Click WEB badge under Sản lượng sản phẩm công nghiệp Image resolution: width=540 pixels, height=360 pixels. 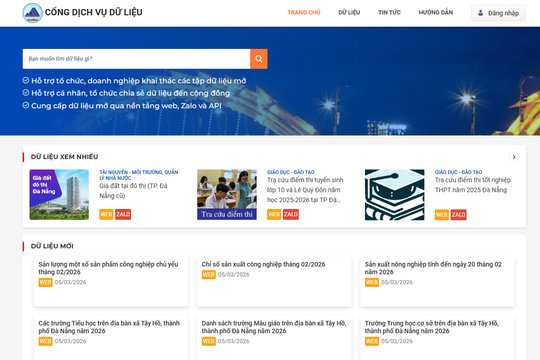[x=45, y=282]
